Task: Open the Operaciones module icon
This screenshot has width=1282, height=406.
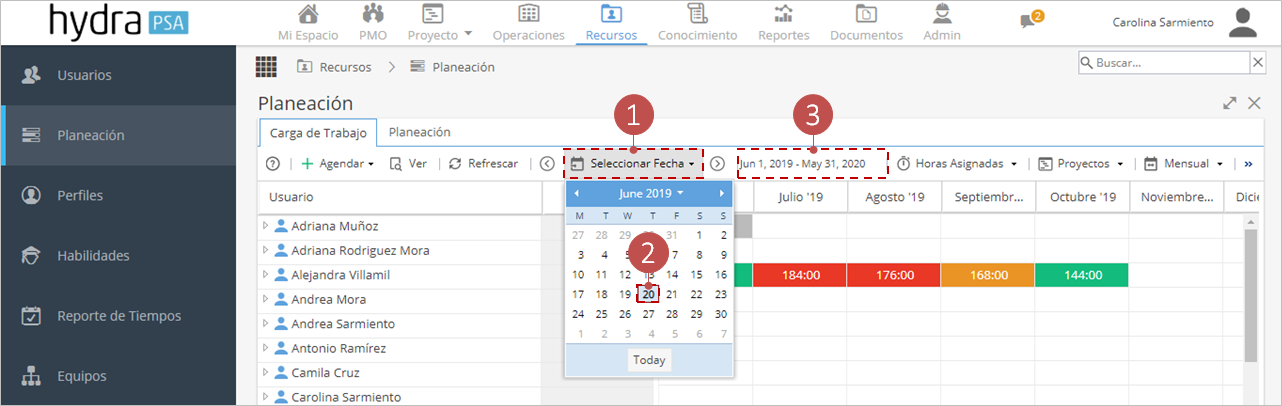Action: [x=529, y=14]
